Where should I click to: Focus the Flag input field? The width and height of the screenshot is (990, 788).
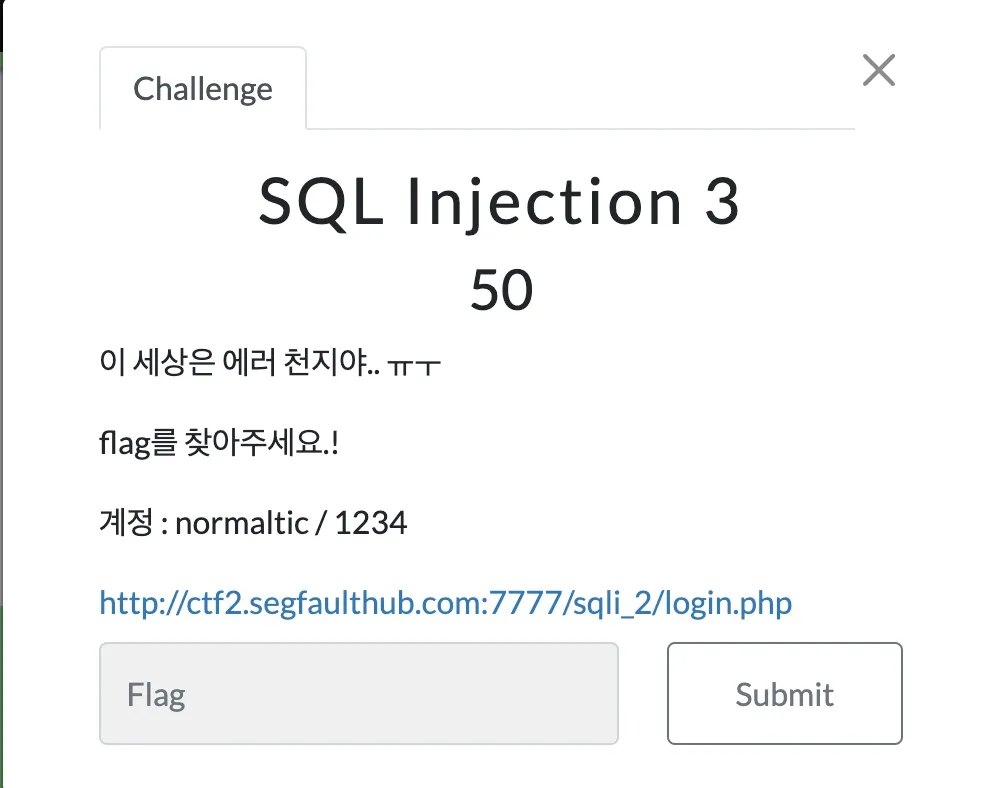click(359, 693)
